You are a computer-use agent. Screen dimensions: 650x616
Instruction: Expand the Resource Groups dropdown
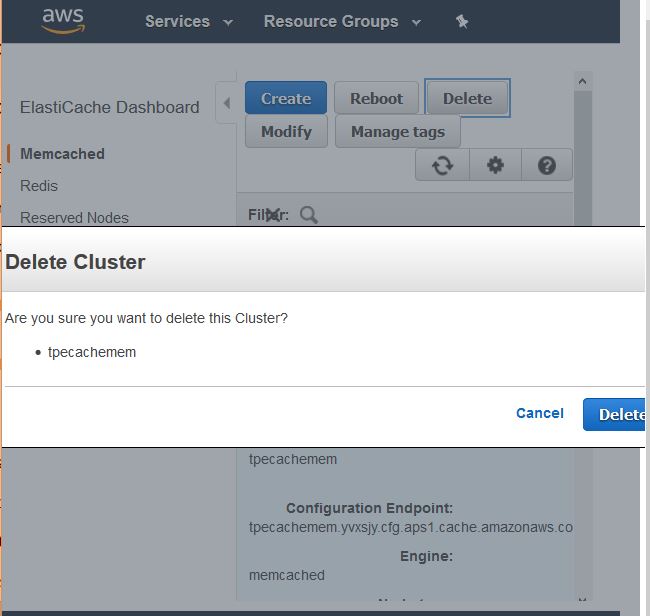pyautogui.click(x=341, y=21)
